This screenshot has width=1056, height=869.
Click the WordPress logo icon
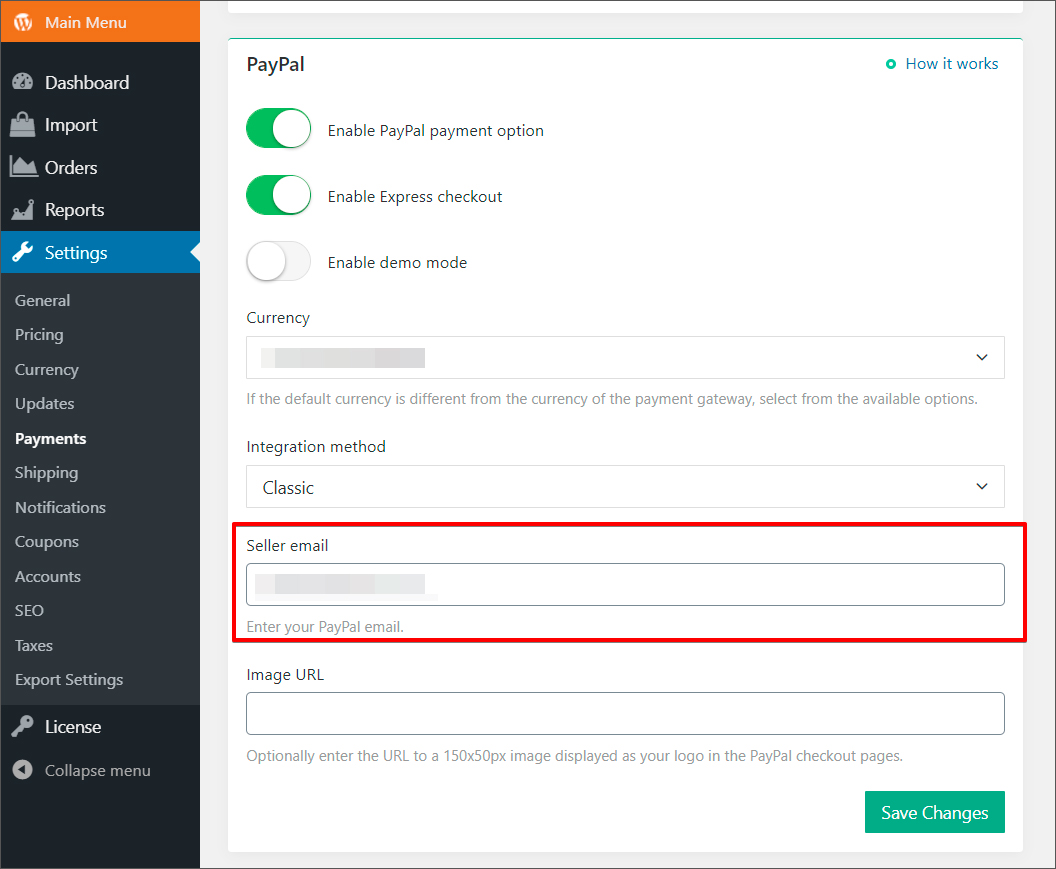[x=23, y=22]
